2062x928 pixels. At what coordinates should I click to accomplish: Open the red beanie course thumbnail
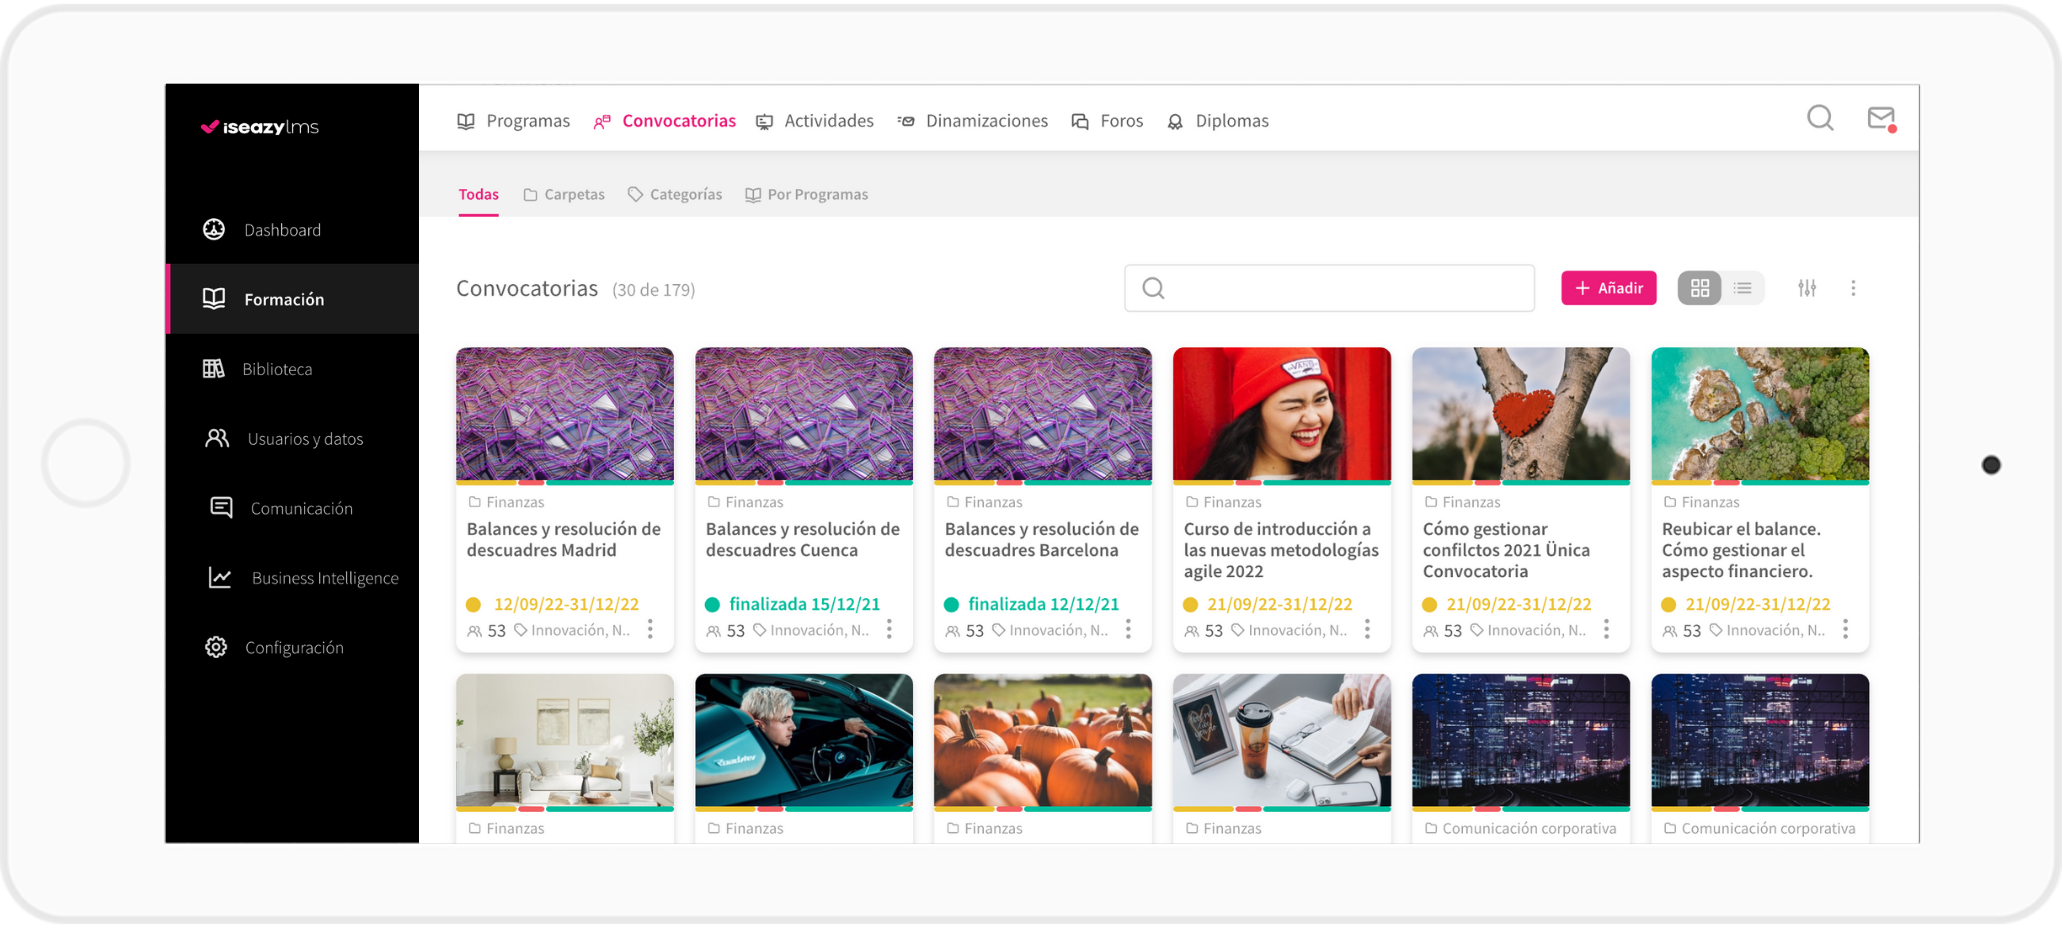click(1281, 414)
